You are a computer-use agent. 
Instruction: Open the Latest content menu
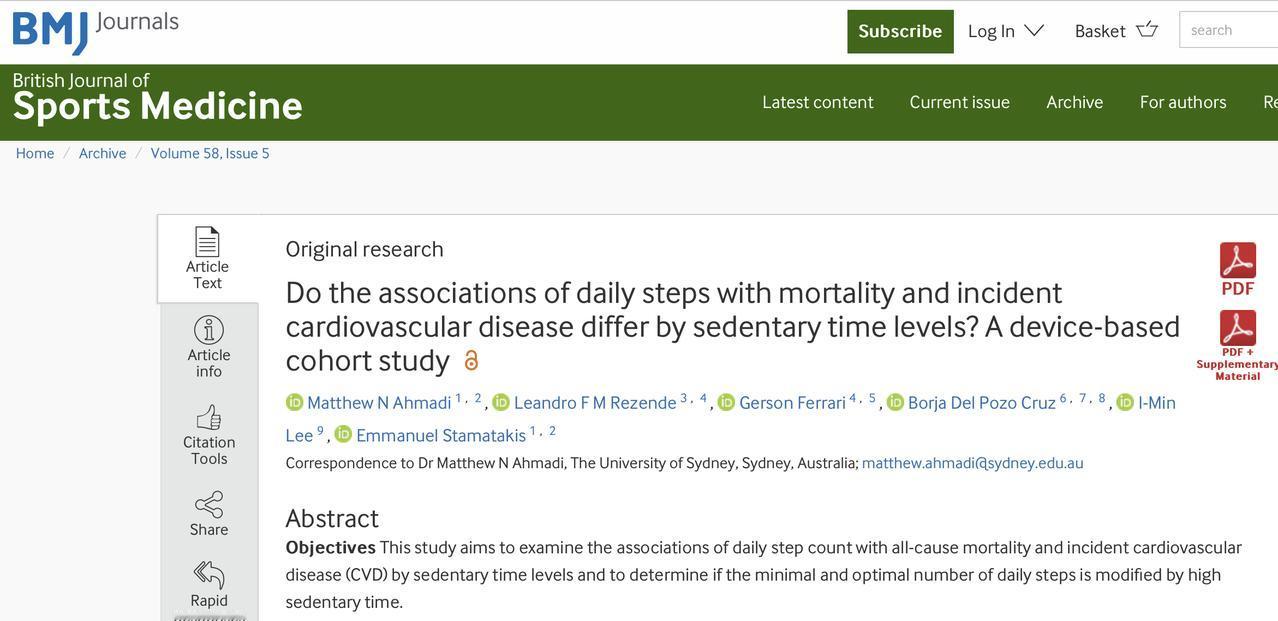tap(818, 102)
